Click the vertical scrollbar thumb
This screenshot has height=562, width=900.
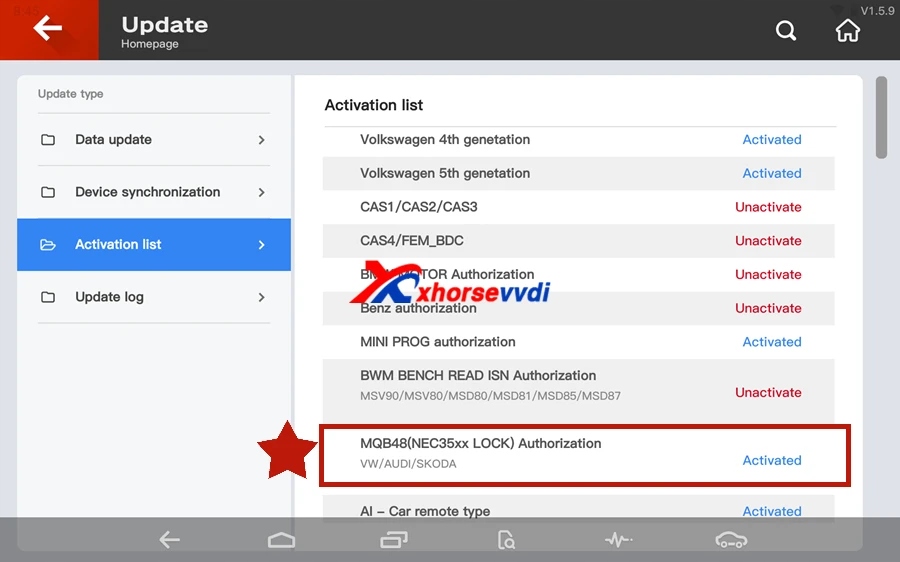tap(881, 117)
